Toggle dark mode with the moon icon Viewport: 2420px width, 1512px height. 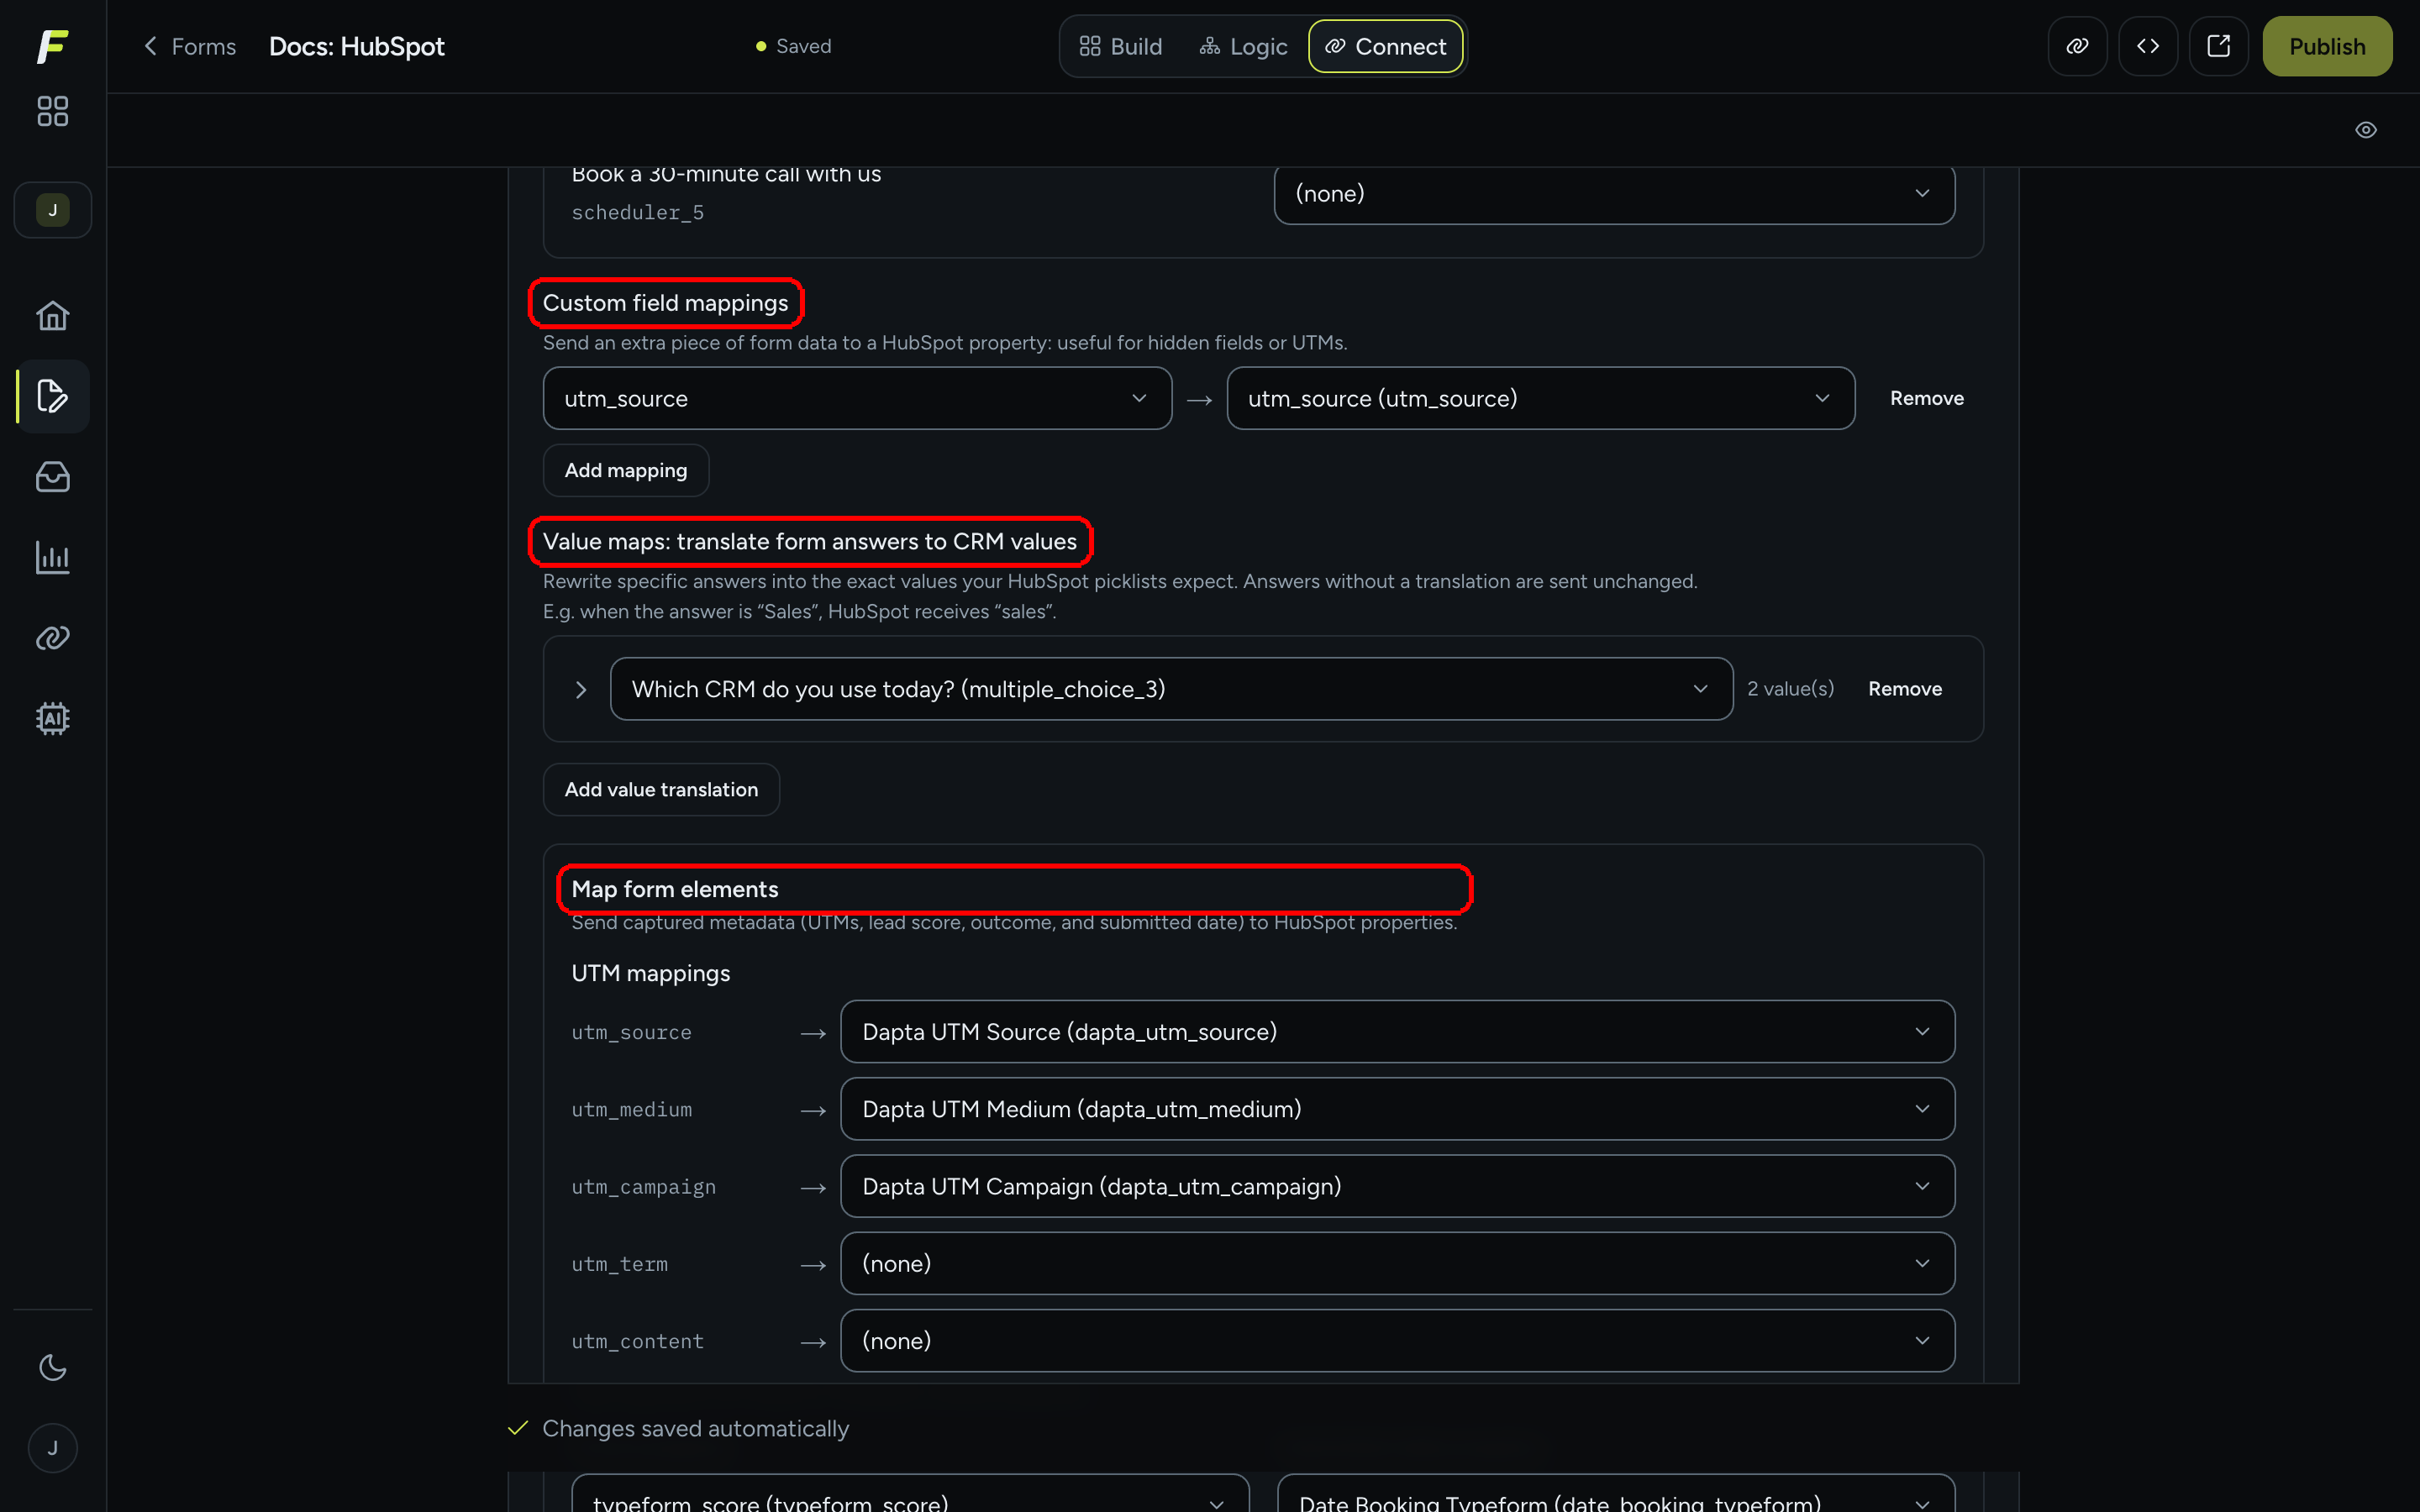(x=52, y=1367)
